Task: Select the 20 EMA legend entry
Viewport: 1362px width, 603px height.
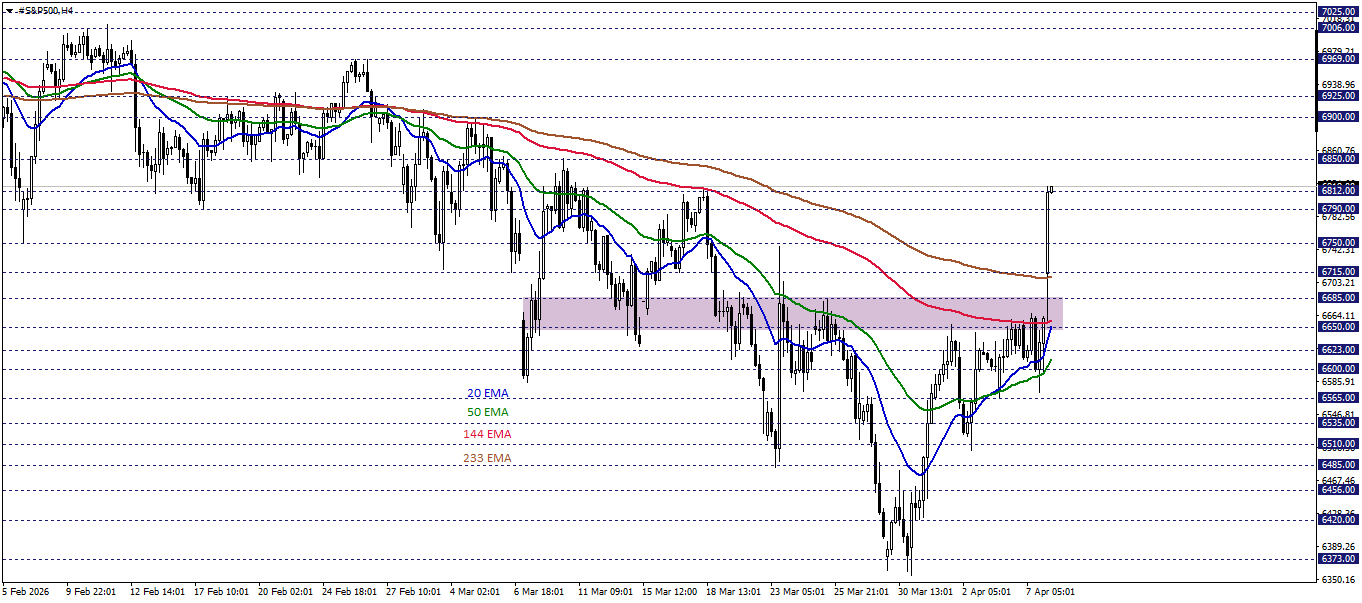Action: pos(490,392)
